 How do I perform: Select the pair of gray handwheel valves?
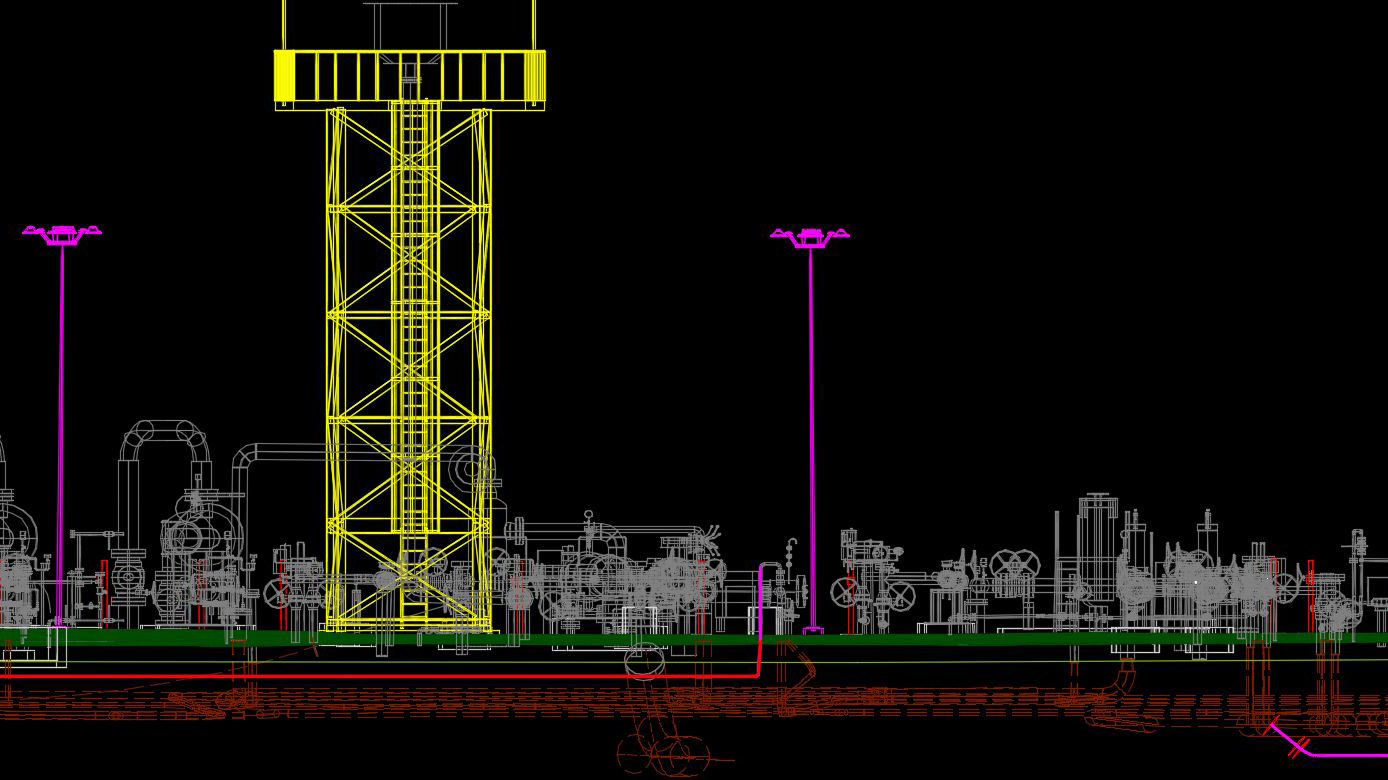[x=1014, y=565]
